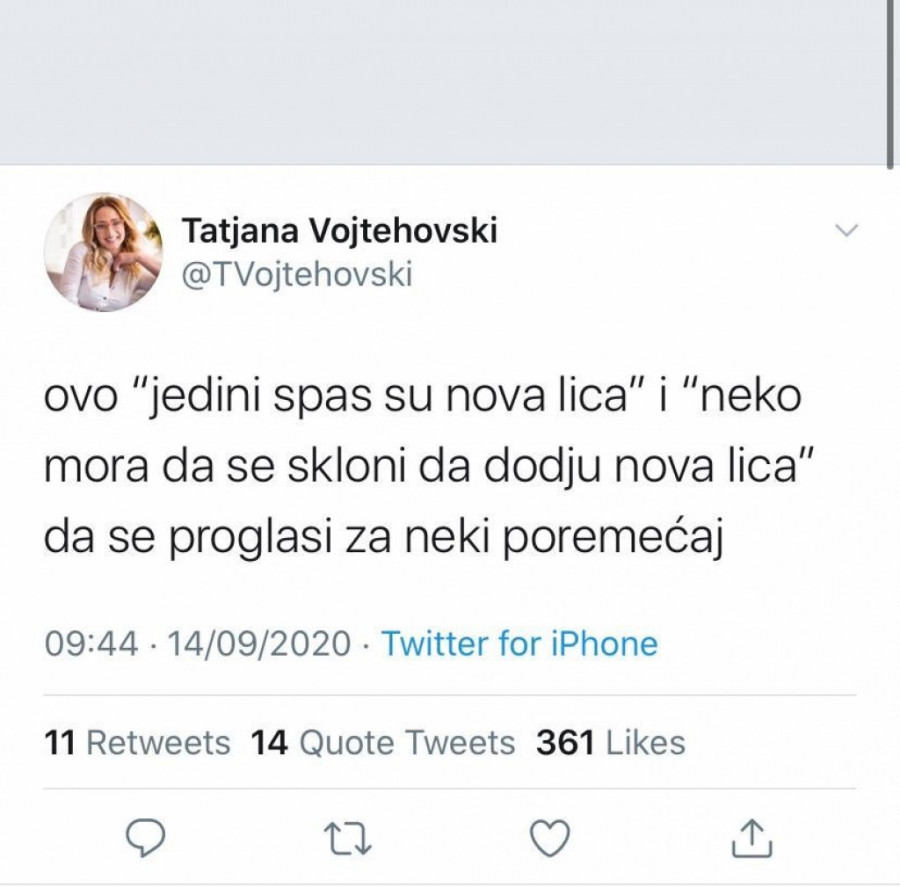Show the 14 Quote Tweets
The image size is (900, 887).
(x=383, y=743)
